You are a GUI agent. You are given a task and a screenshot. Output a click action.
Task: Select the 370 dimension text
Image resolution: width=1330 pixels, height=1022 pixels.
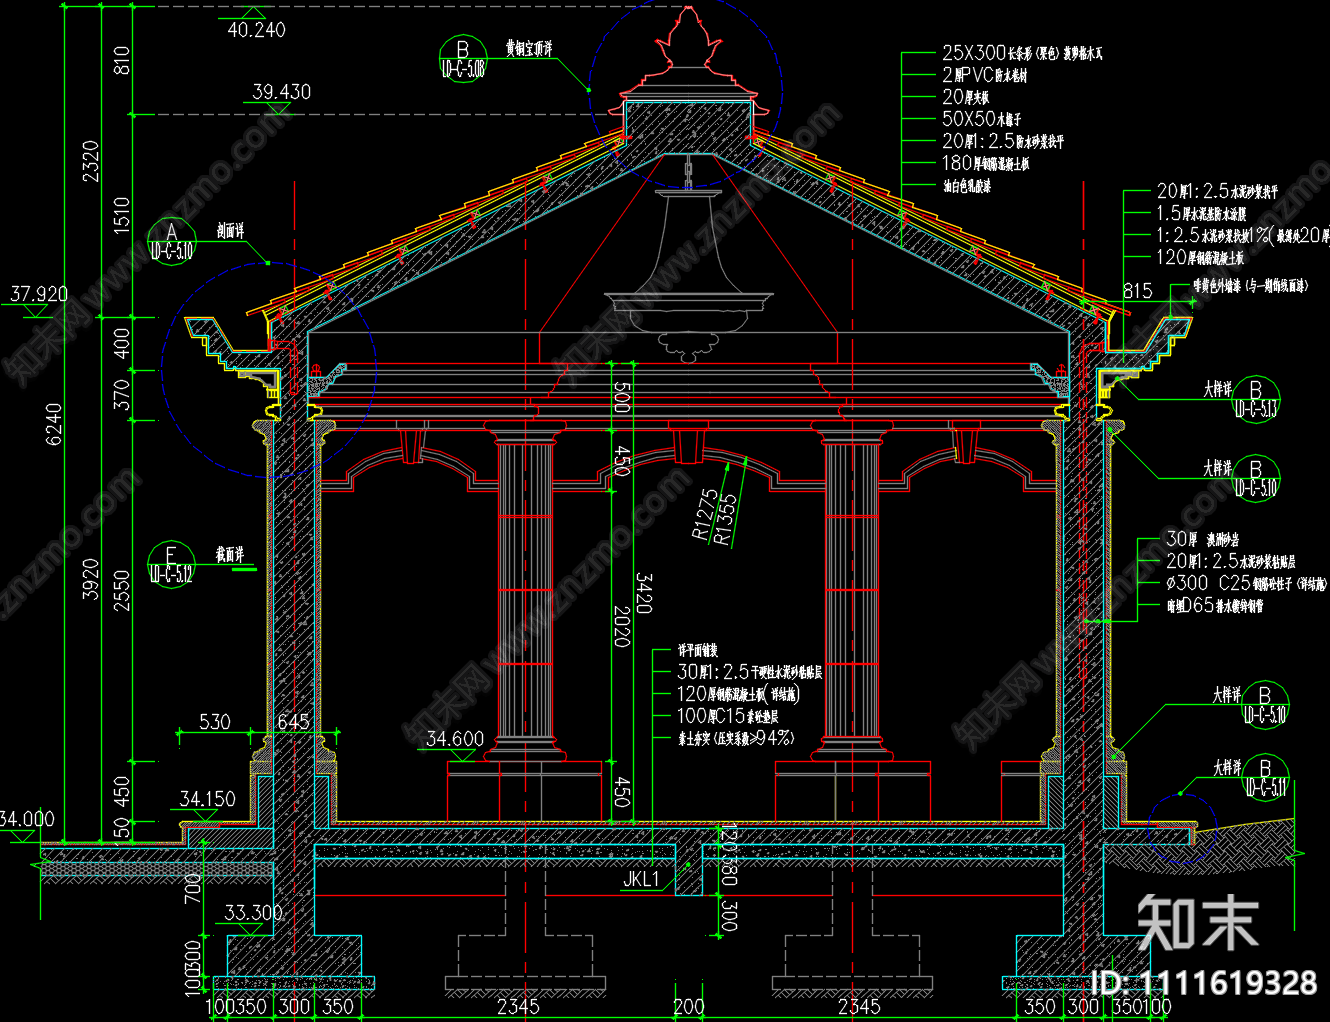click(122, 394)
